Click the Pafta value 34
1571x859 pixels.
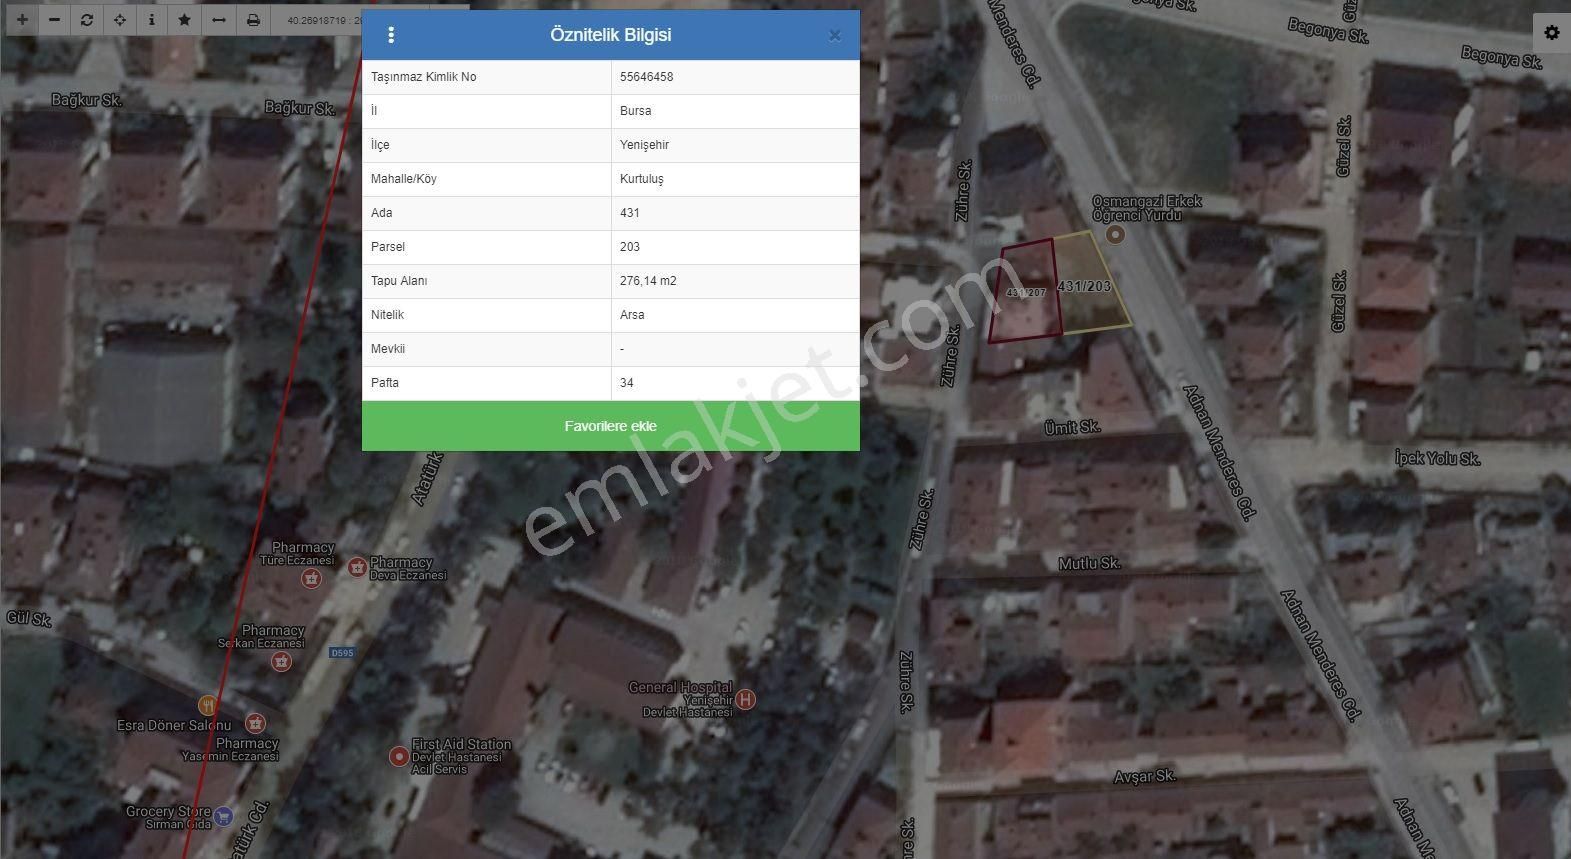(x=627, y=383)
